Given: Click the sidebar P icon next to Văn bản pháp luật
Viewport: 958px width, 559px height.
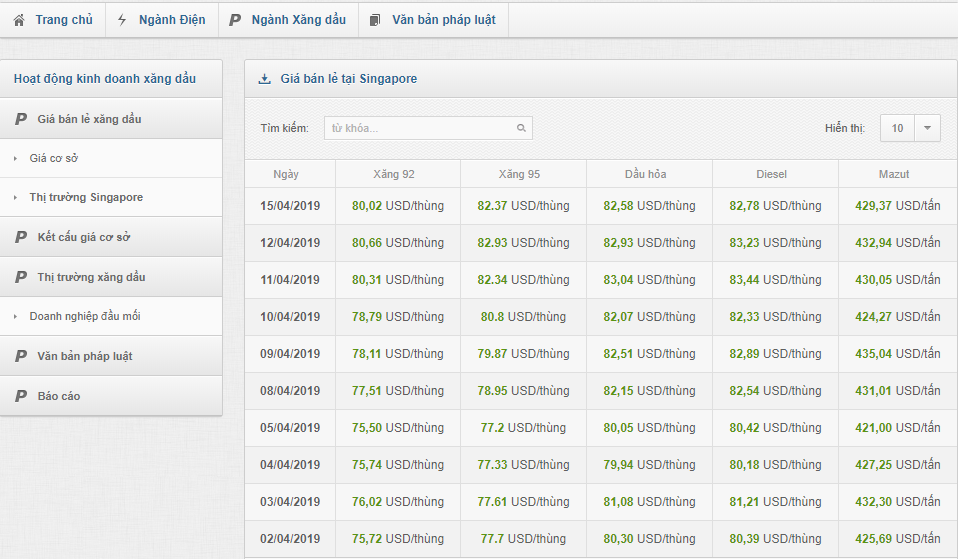Looking at the screenshot, I should pyautogui.click(x=21, y=356).
